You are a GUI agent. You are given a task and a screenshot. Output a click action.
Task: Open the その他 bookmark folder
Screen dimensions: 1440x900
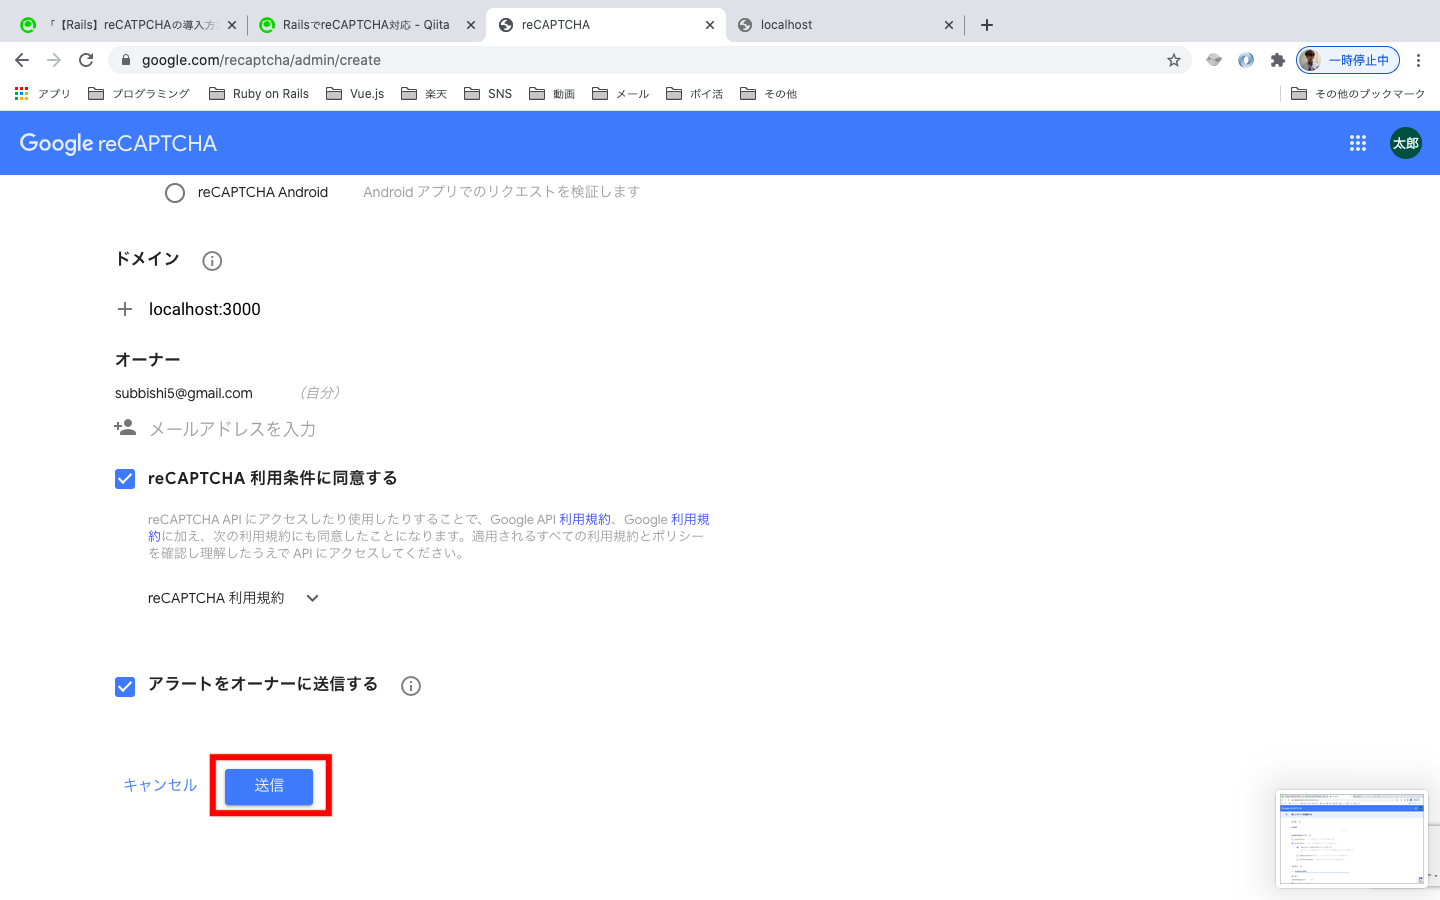768,94
